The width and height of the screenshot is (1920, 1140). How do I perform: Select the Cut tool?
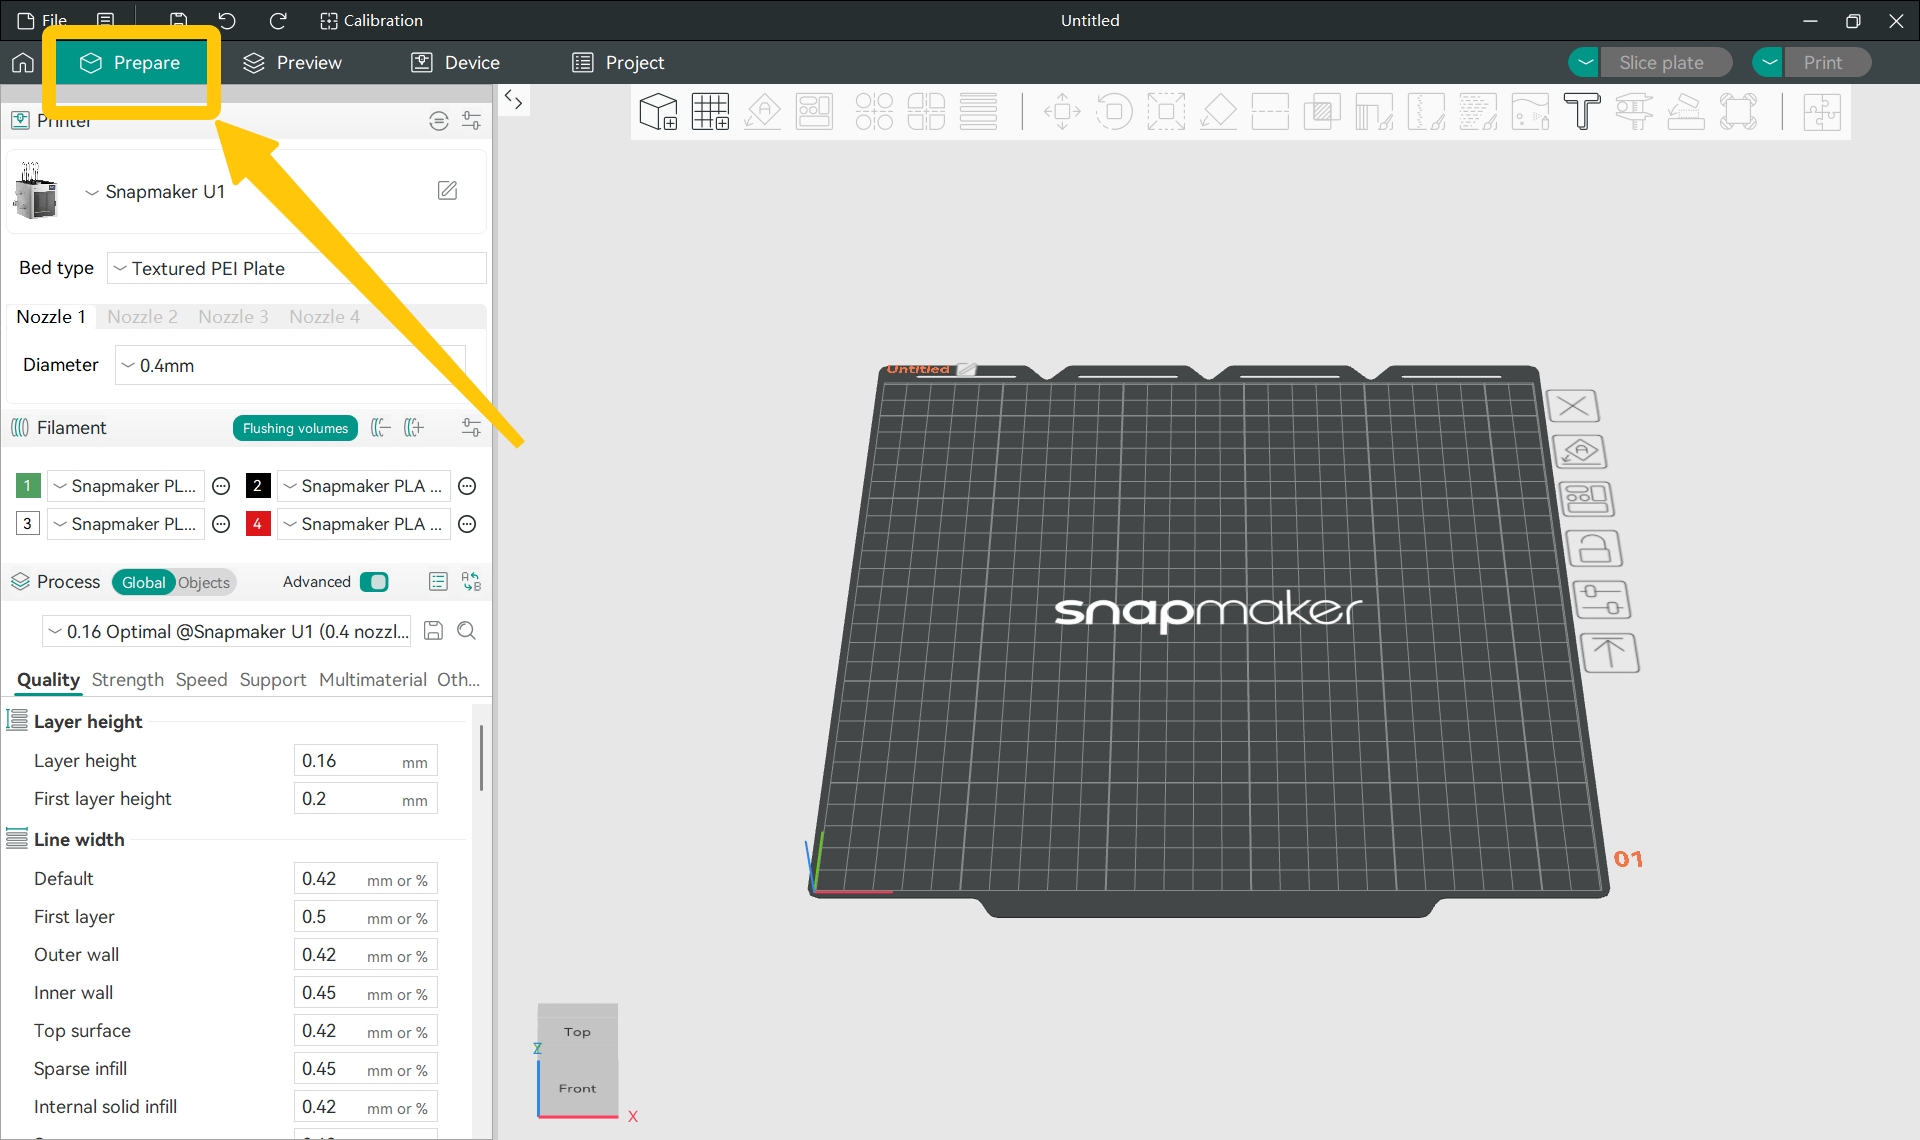coord(1270,112)
